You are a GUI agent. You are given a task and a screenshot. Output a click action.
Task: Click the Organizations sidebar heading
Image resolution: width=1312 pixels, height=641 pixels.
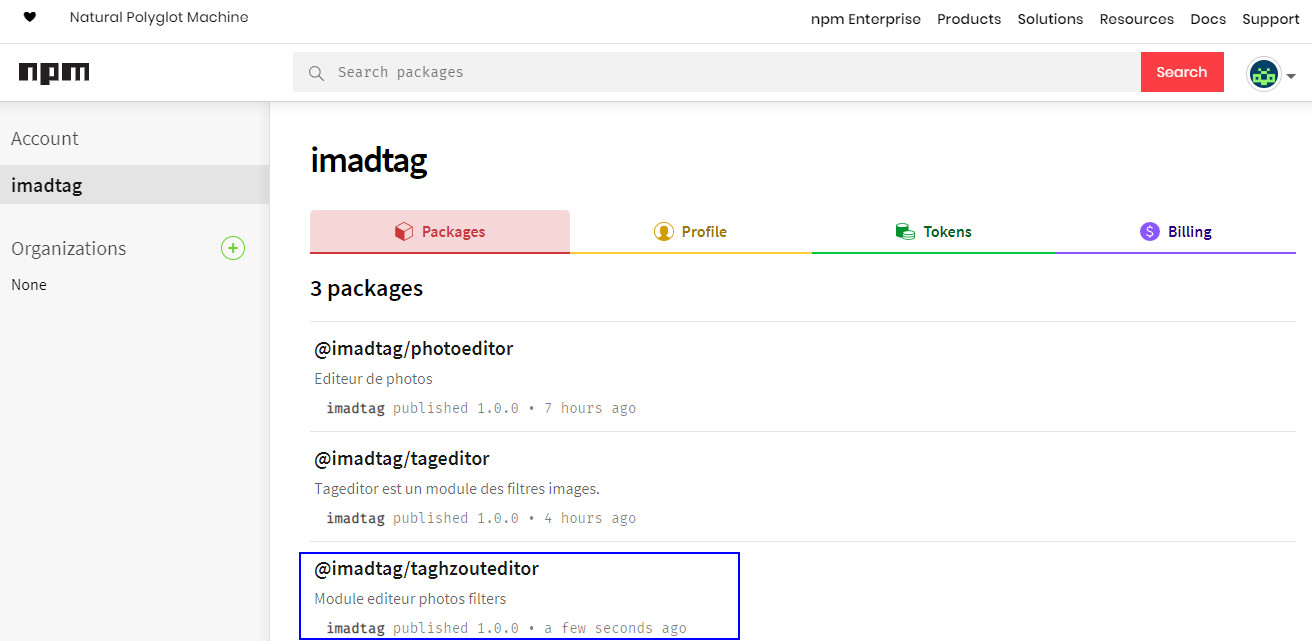coord(69,248)
